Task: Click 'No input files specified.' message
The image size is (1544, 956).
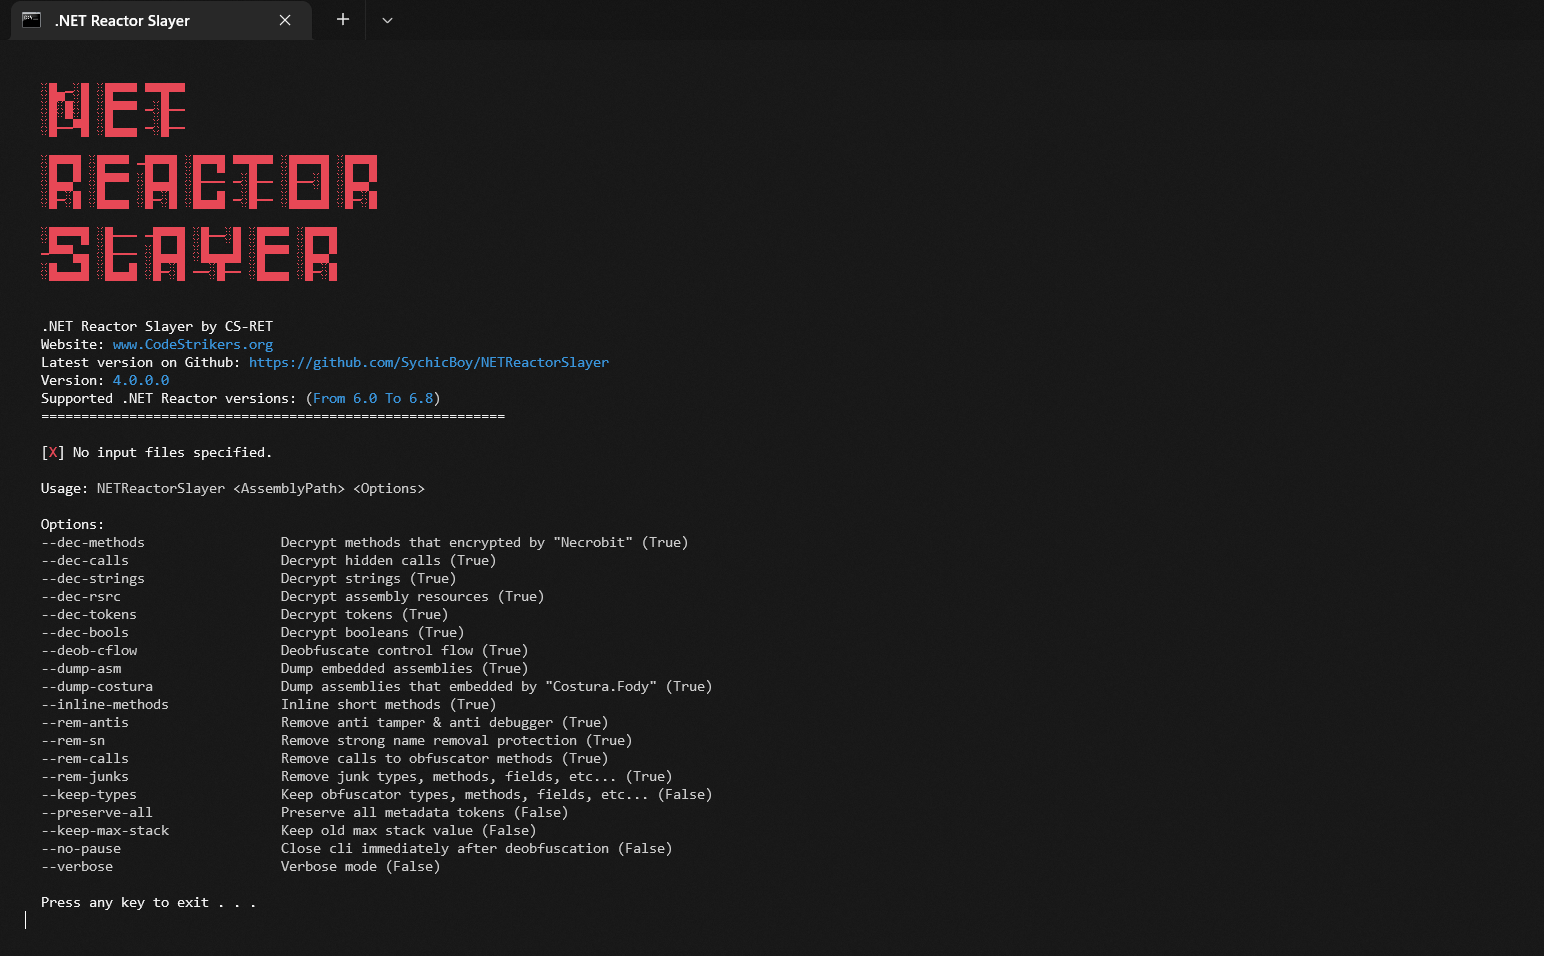Action: [x=172, y=452]
